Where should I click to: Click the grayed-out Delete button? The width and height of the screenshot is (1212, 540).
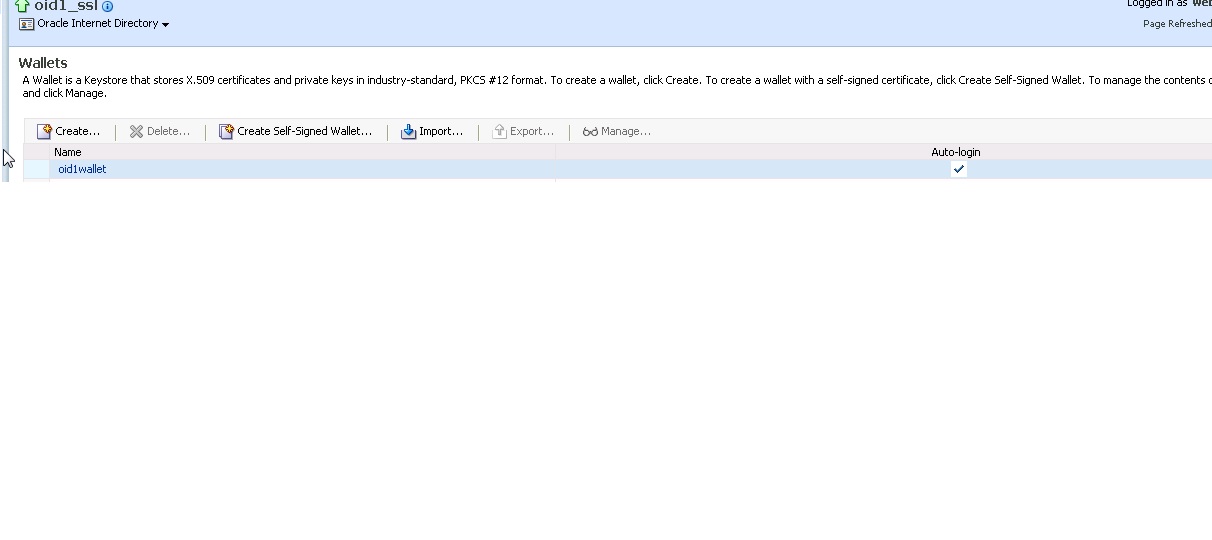(x=159, y=131)
